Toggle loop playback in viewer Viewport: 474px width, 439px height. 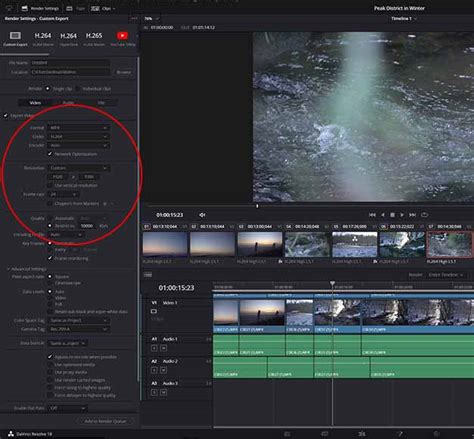point(424,215)
